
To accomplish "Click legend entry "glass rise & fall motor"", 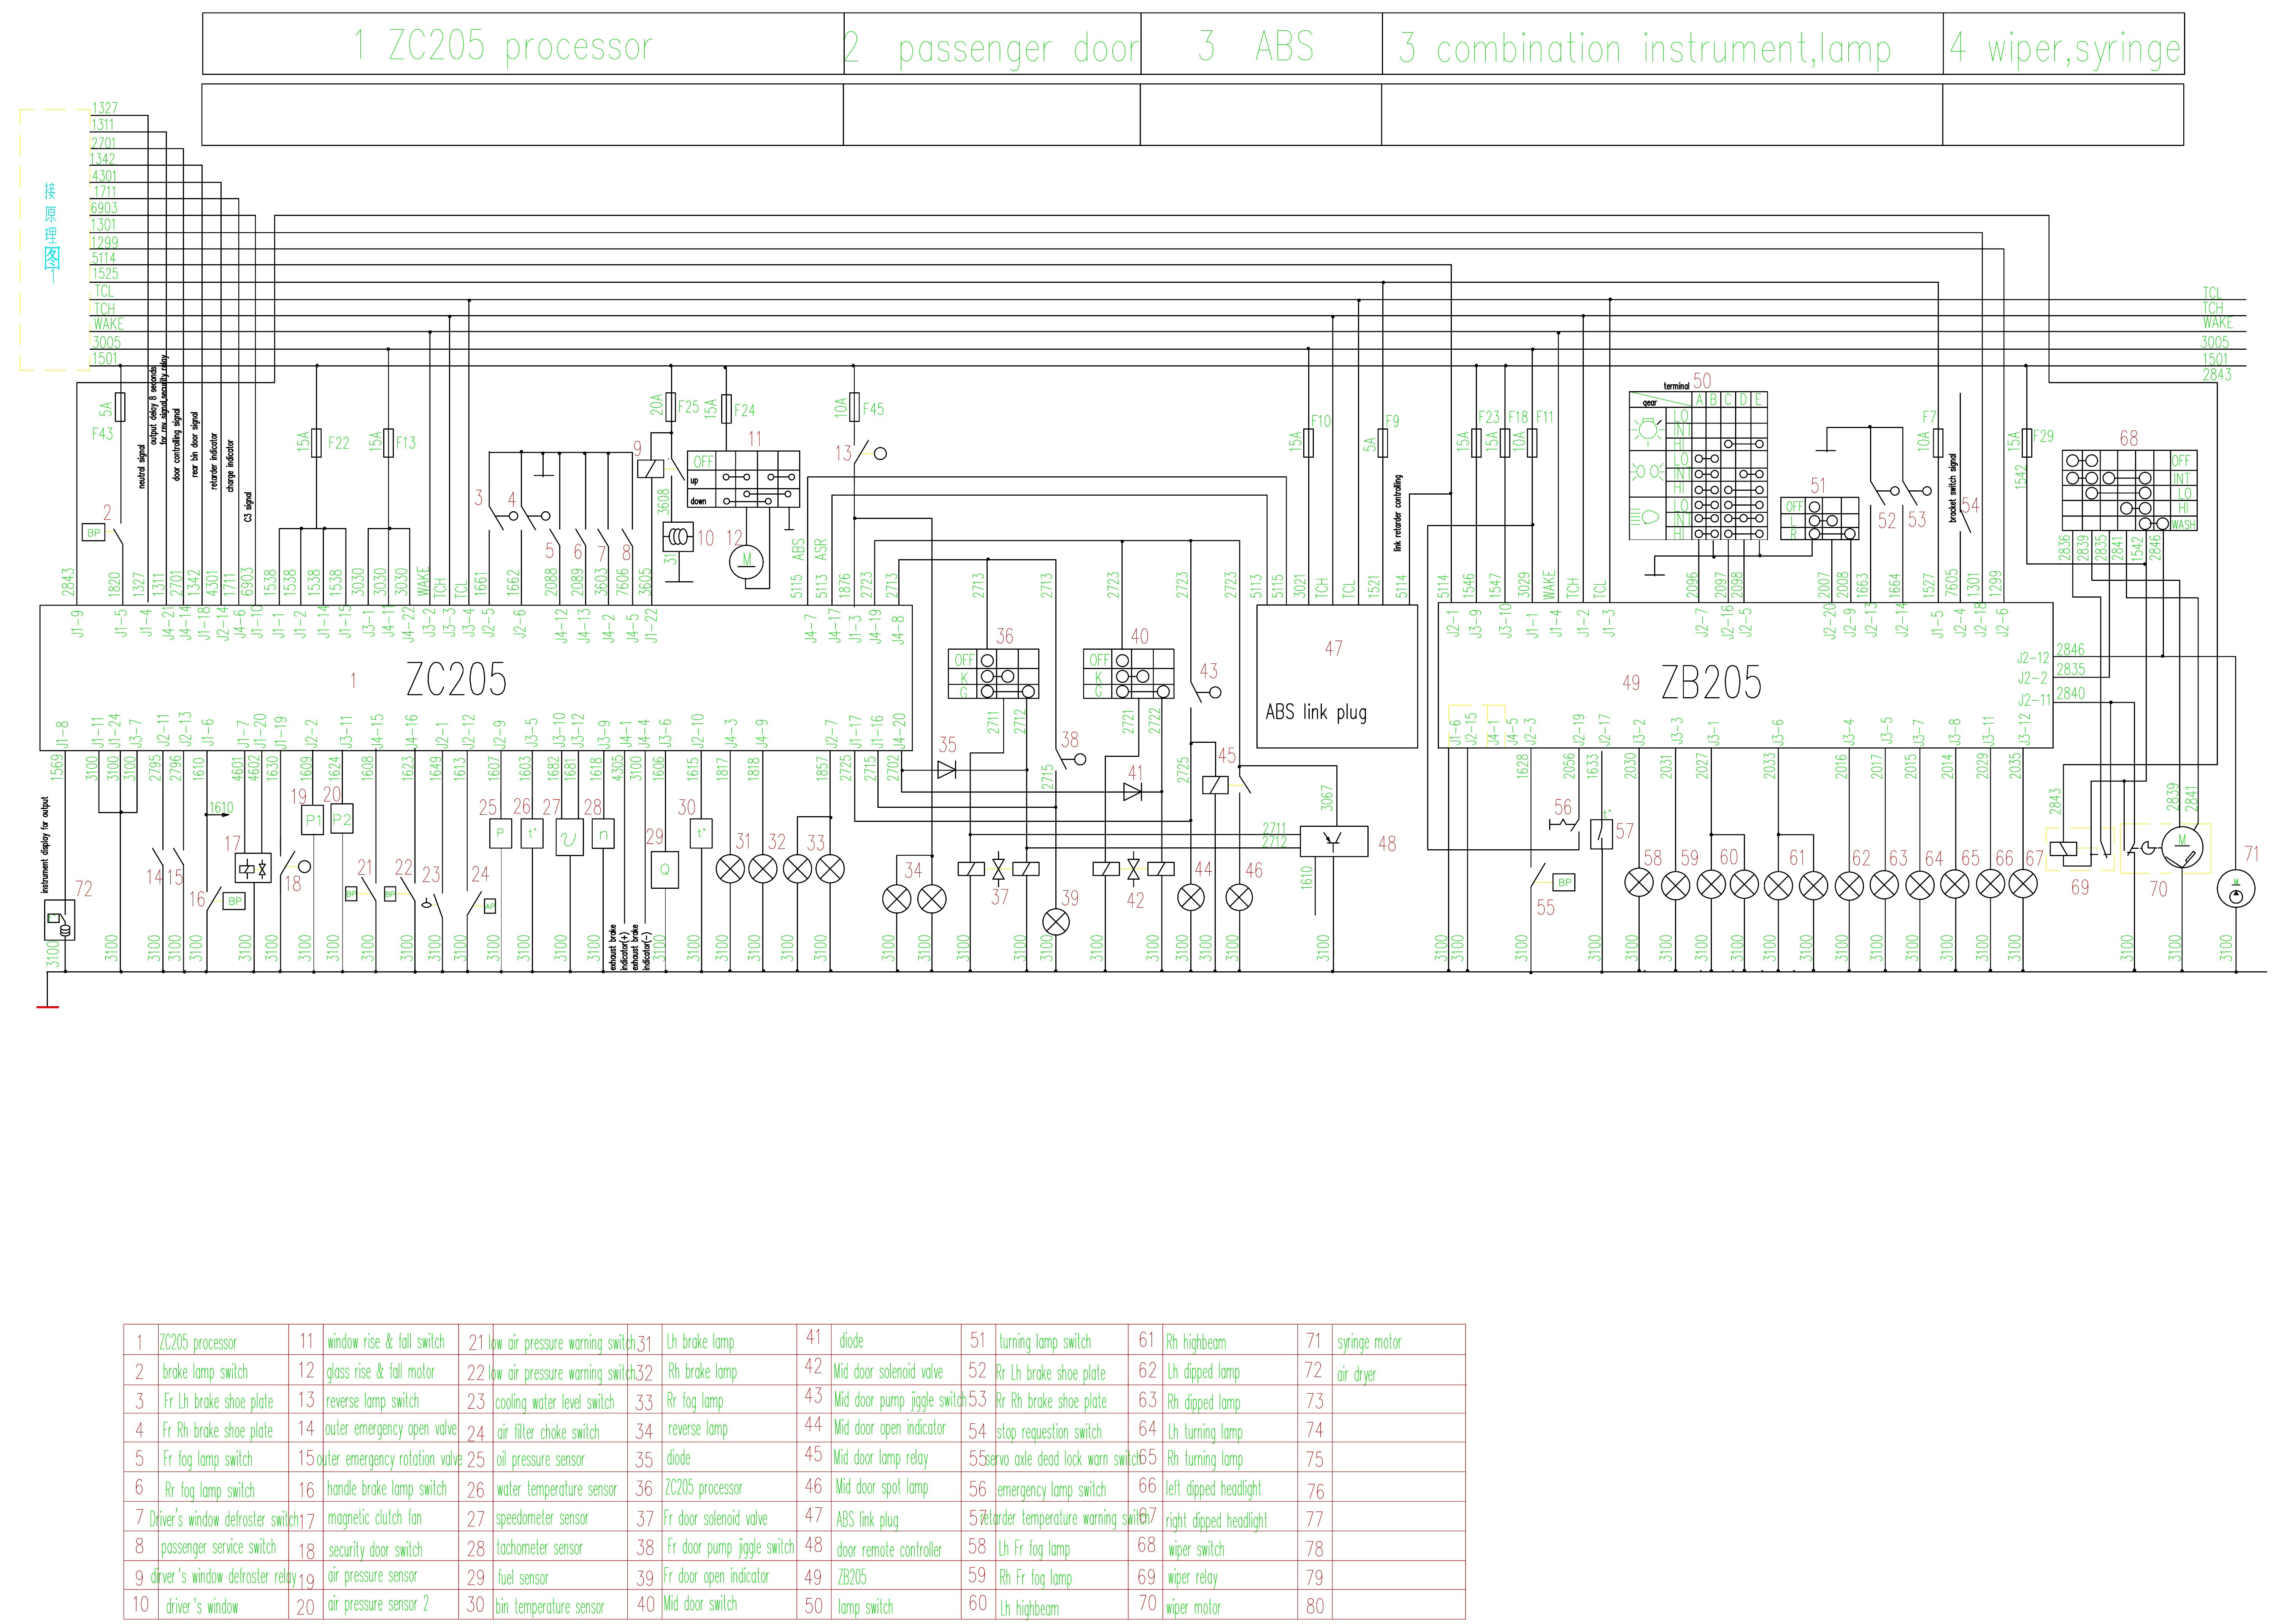I will pyautogui.click(x=381, y=1372).
